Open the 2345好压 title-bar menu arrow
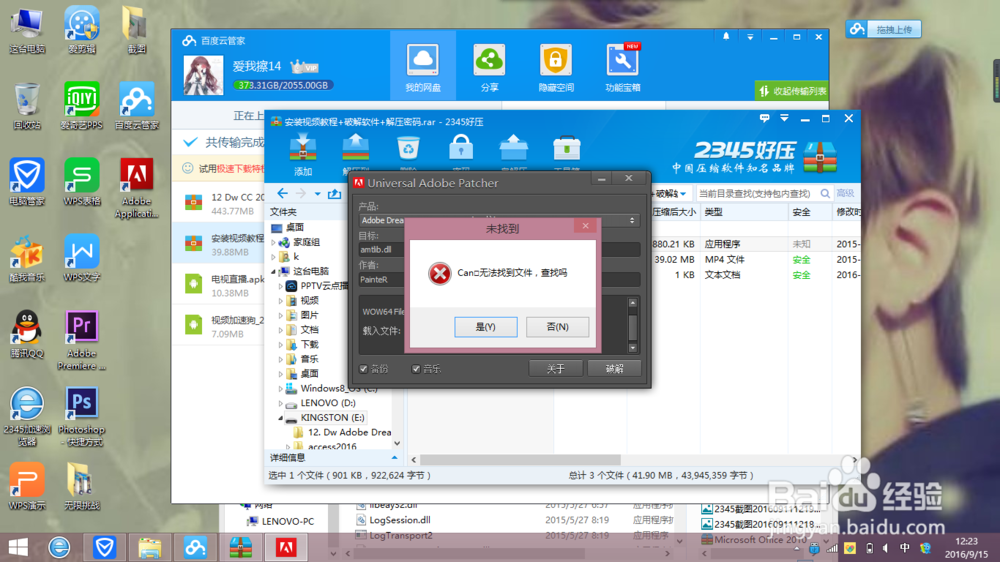Screen dimensions: 1000x562 (x=784, y=118)
